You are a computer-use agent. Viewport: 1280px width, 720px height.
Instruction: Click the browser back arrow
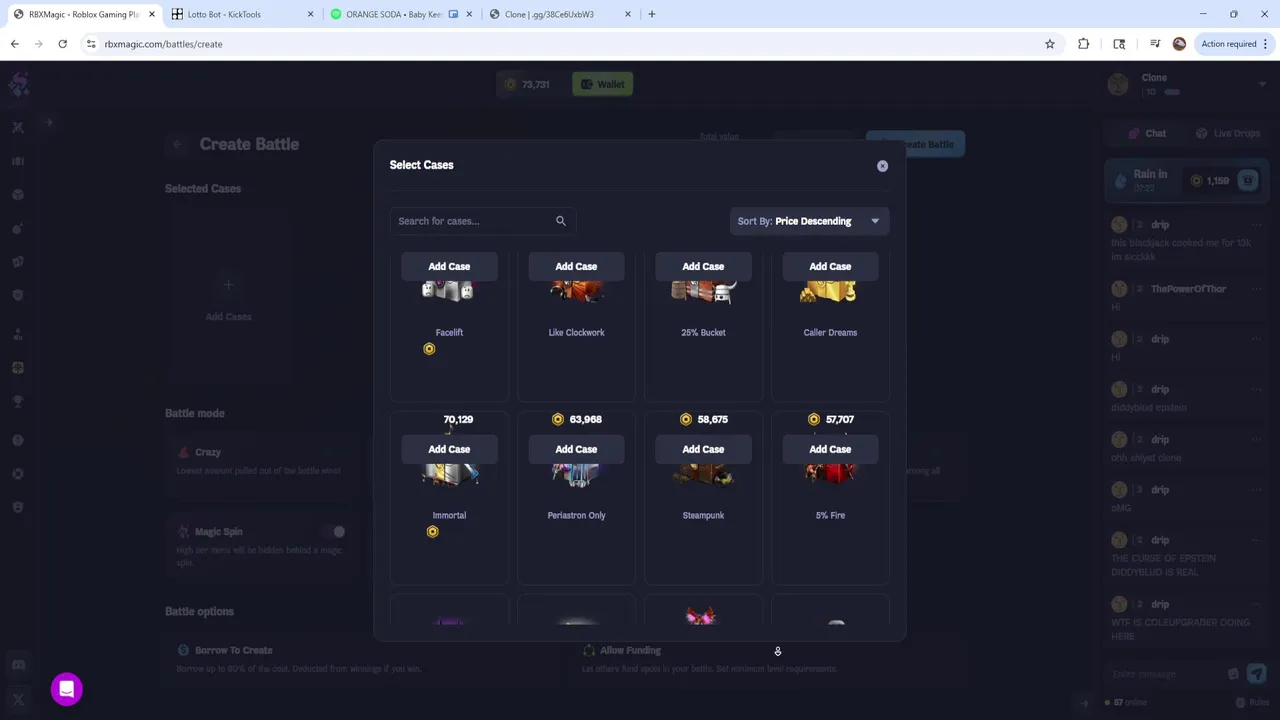point(15,44)
